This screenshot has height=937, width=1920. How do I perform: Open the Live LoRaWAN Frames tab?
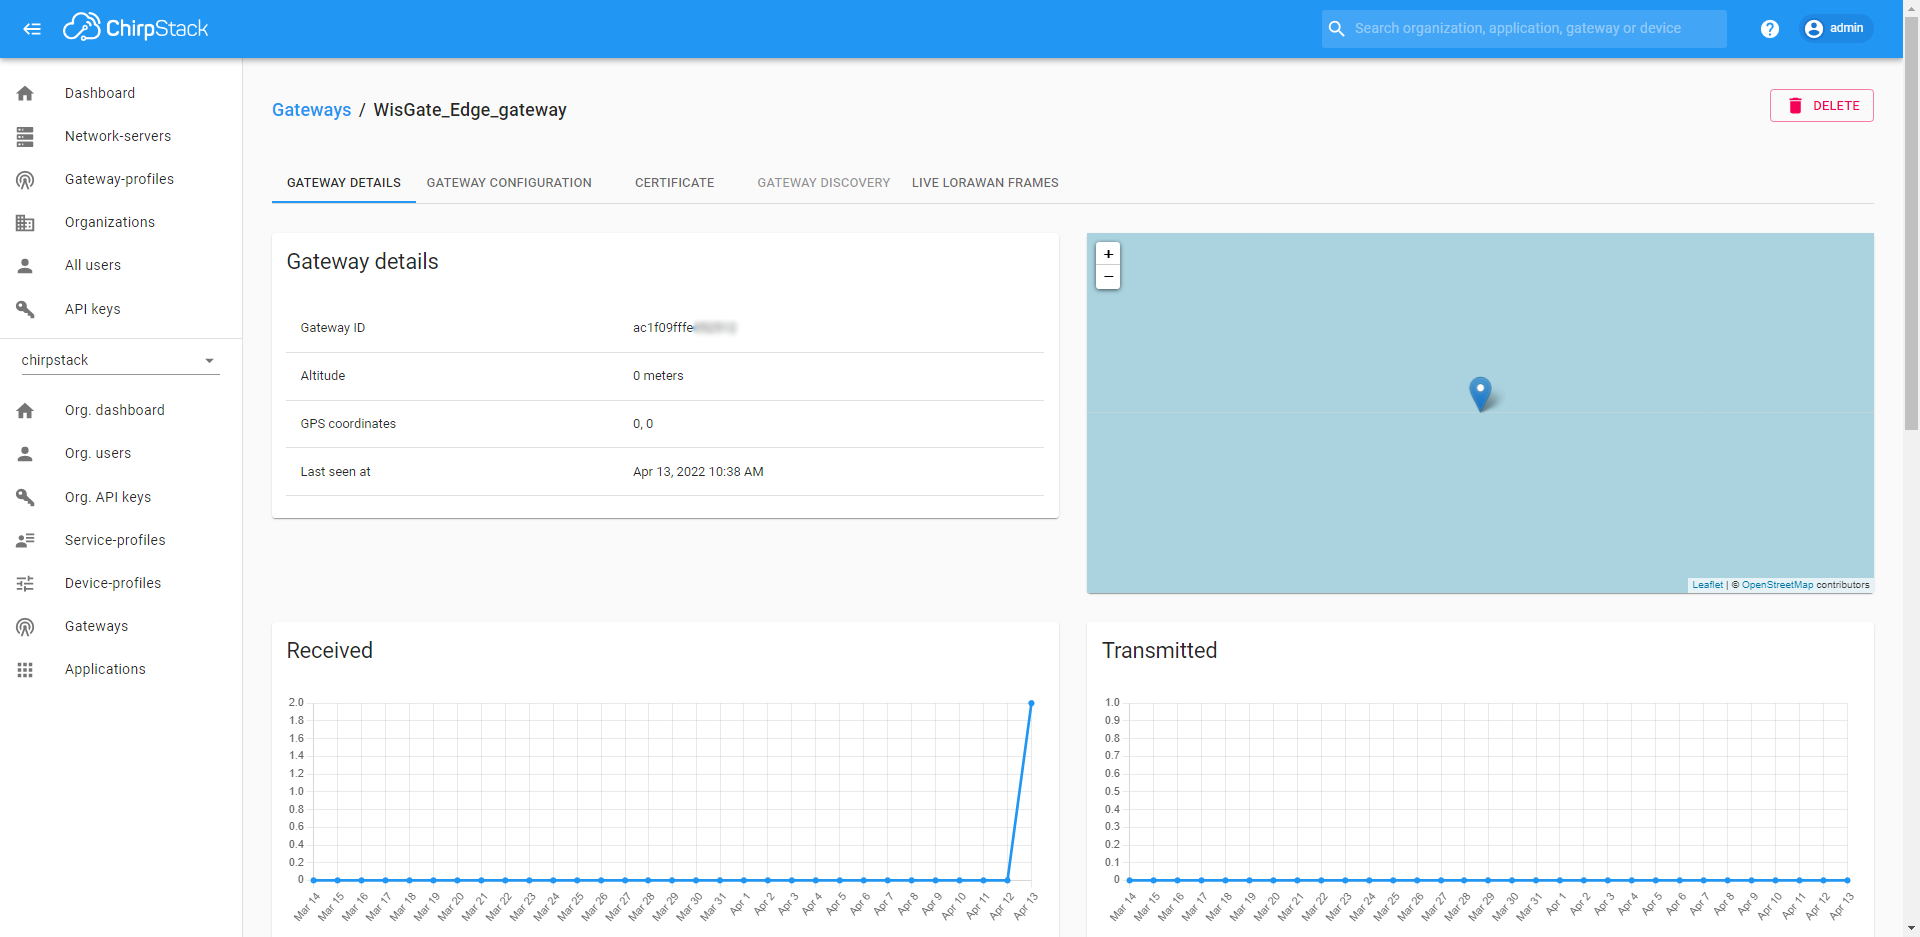(984, 183)
